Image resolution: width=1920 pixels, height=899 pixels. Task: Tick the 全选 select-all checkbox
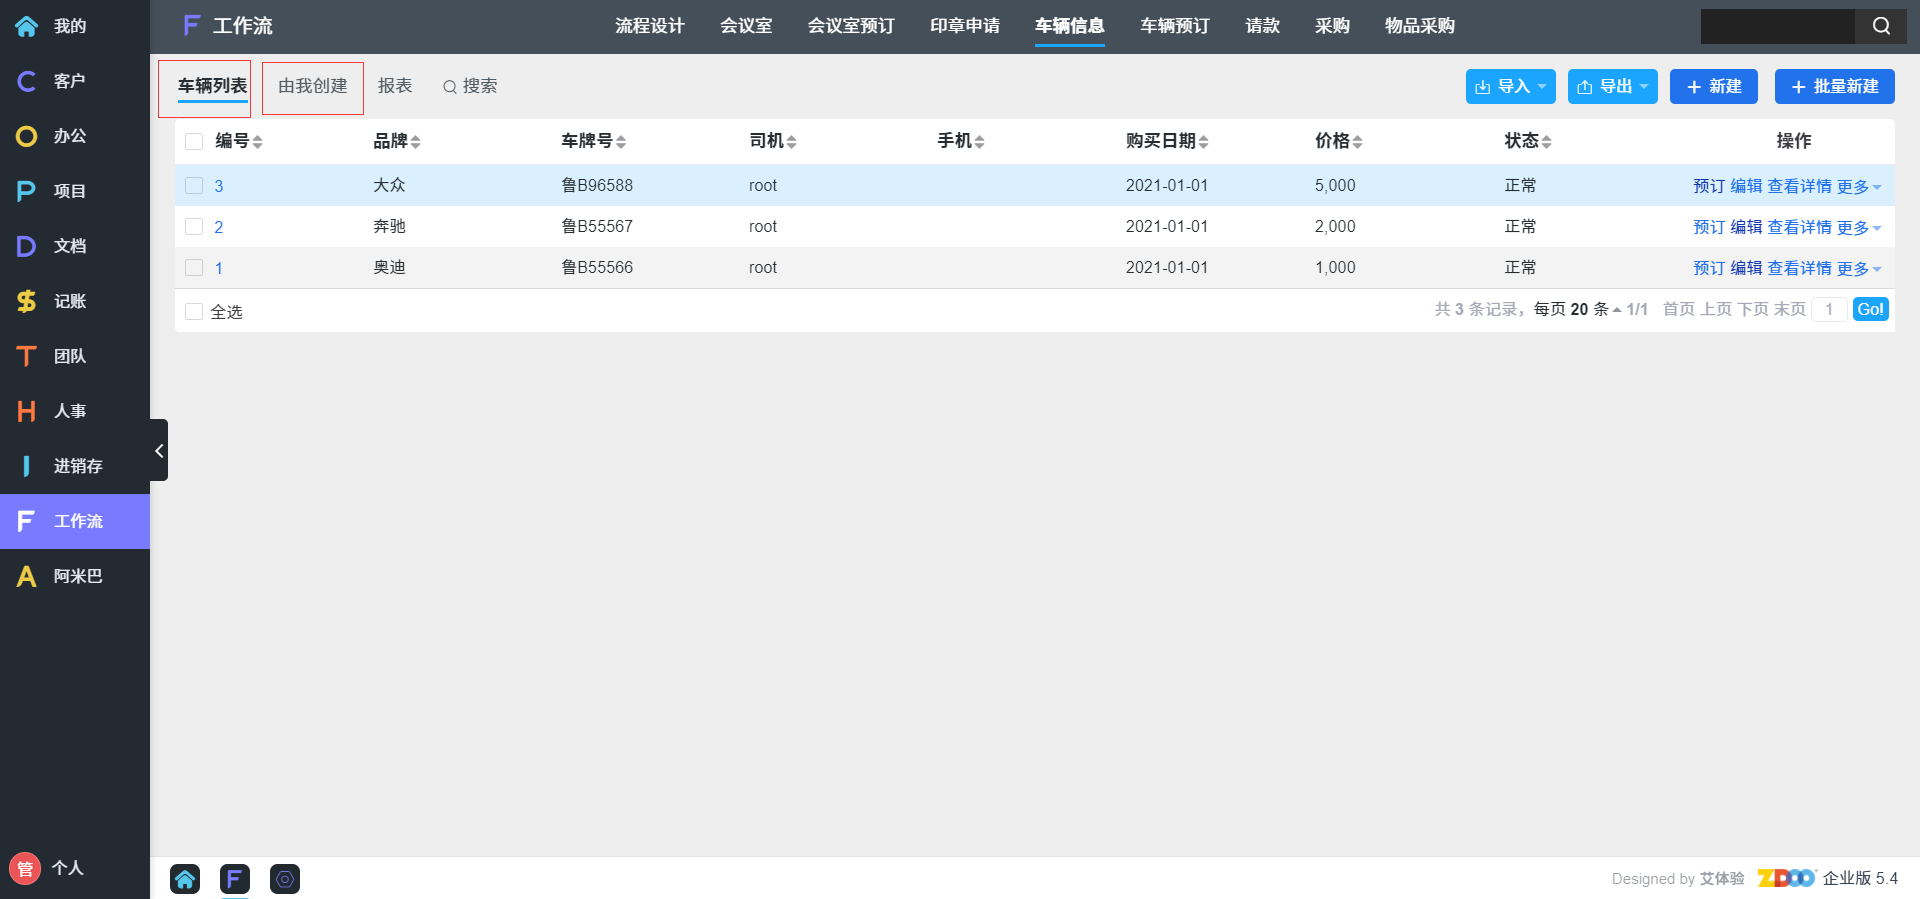(194, 312)
